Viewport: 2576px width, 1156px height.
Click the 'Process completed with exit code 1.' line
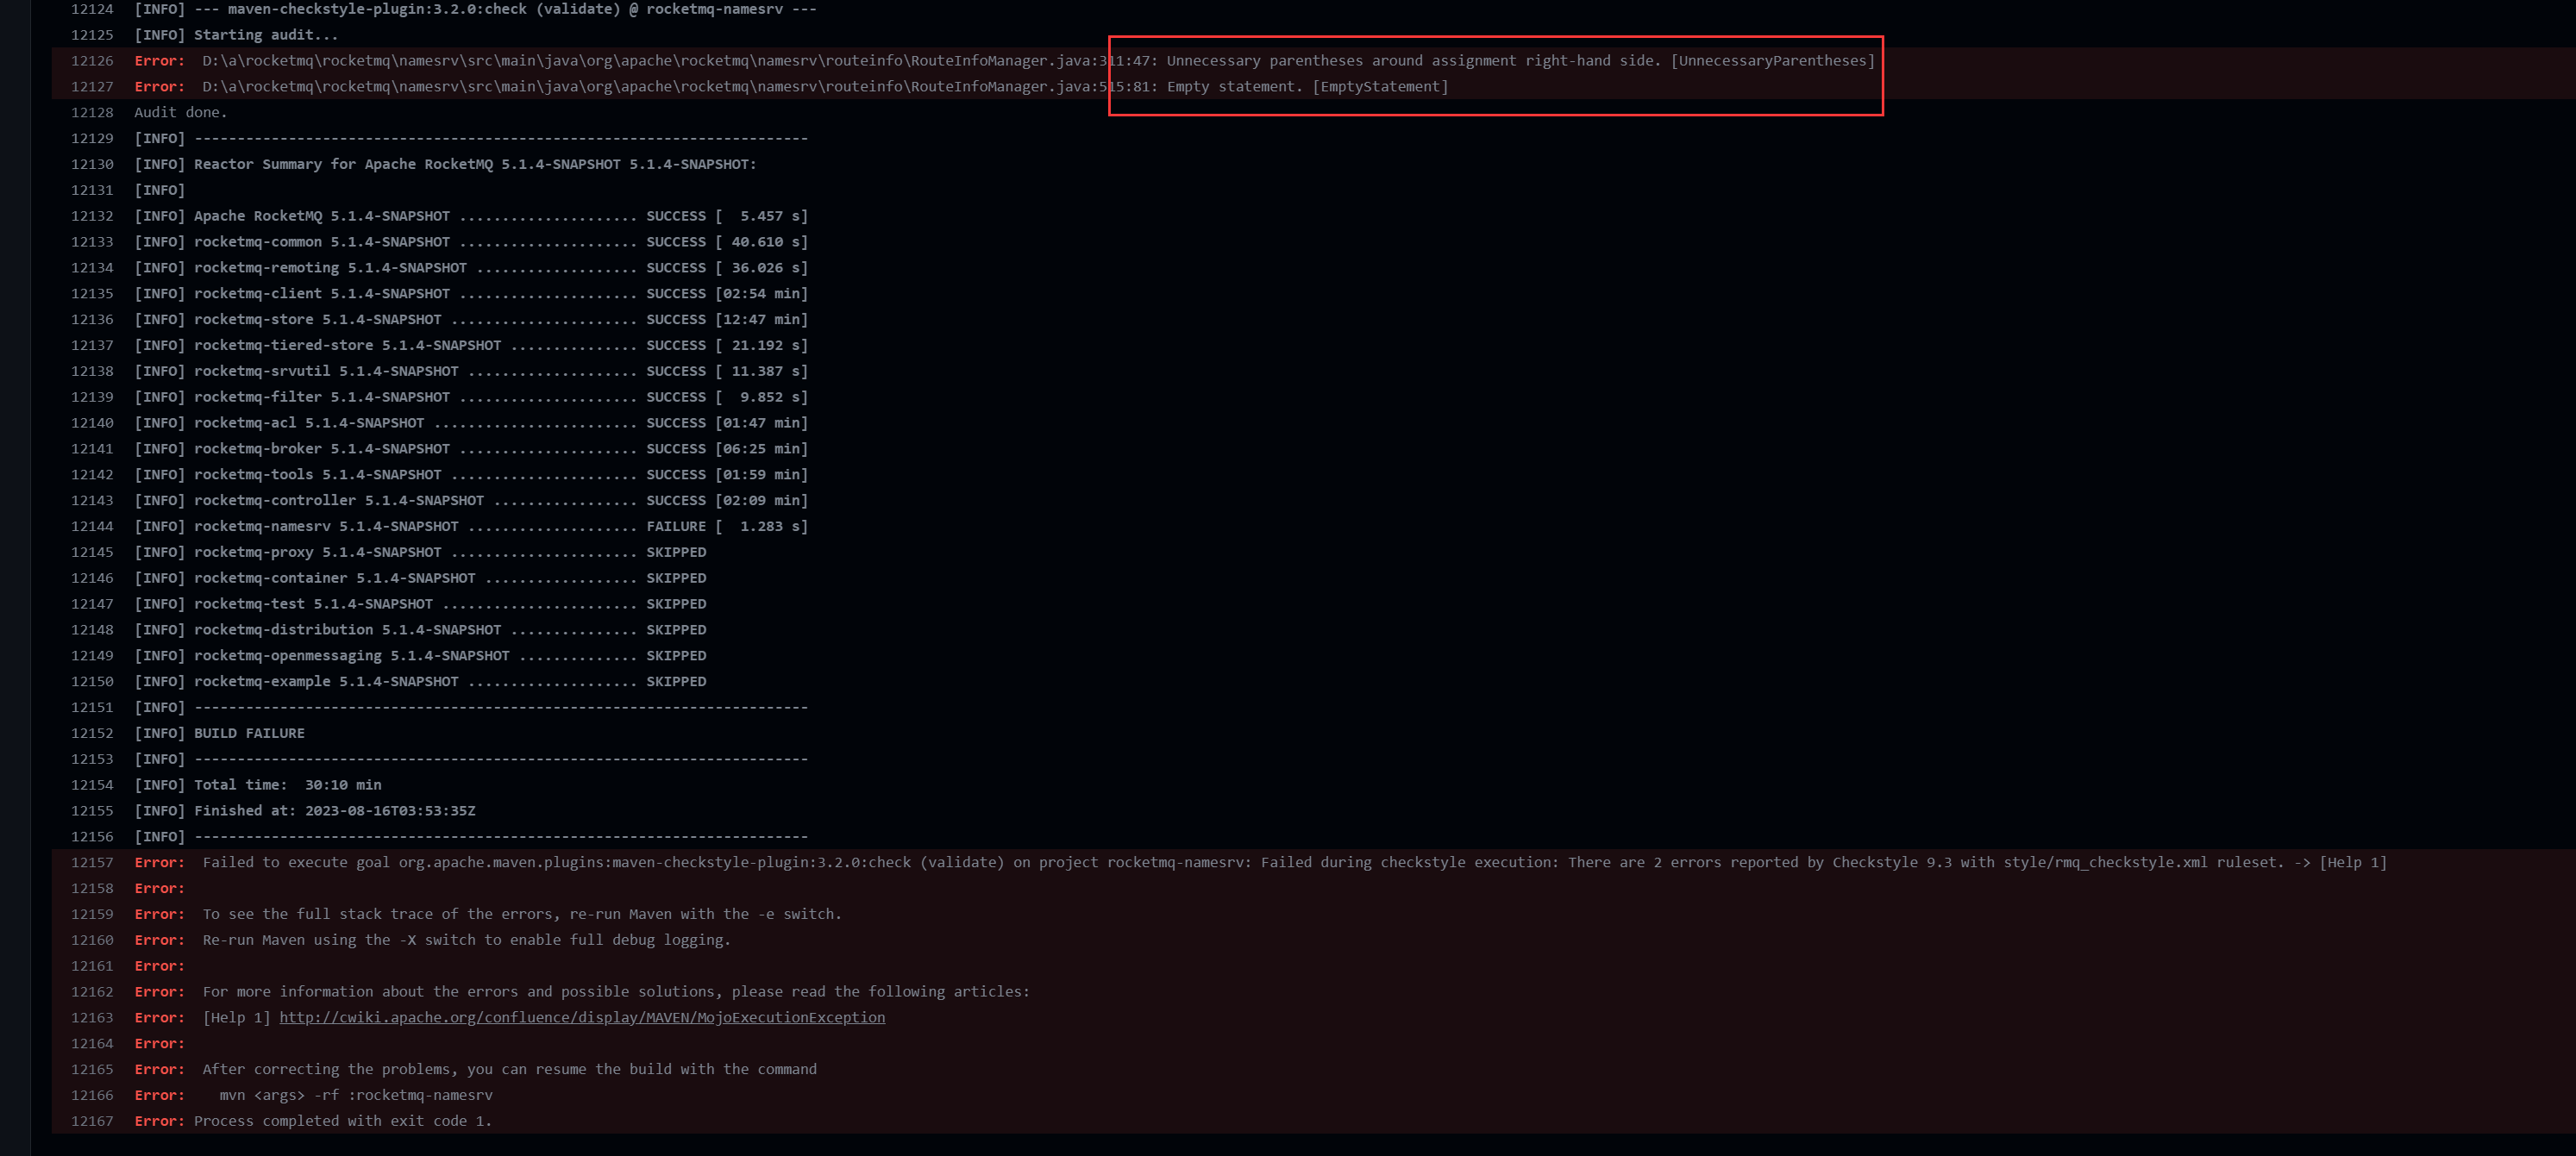pos(313,1121)
